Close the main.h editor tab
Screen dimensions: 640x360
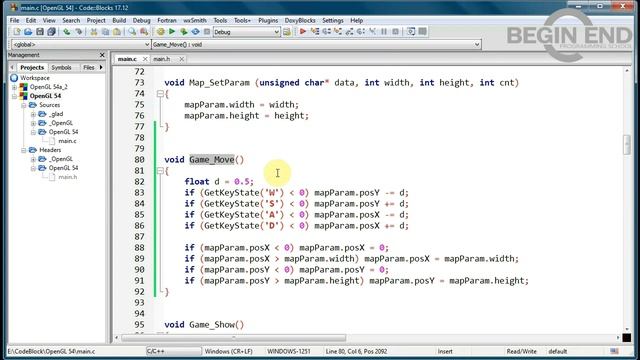point(182,59)
